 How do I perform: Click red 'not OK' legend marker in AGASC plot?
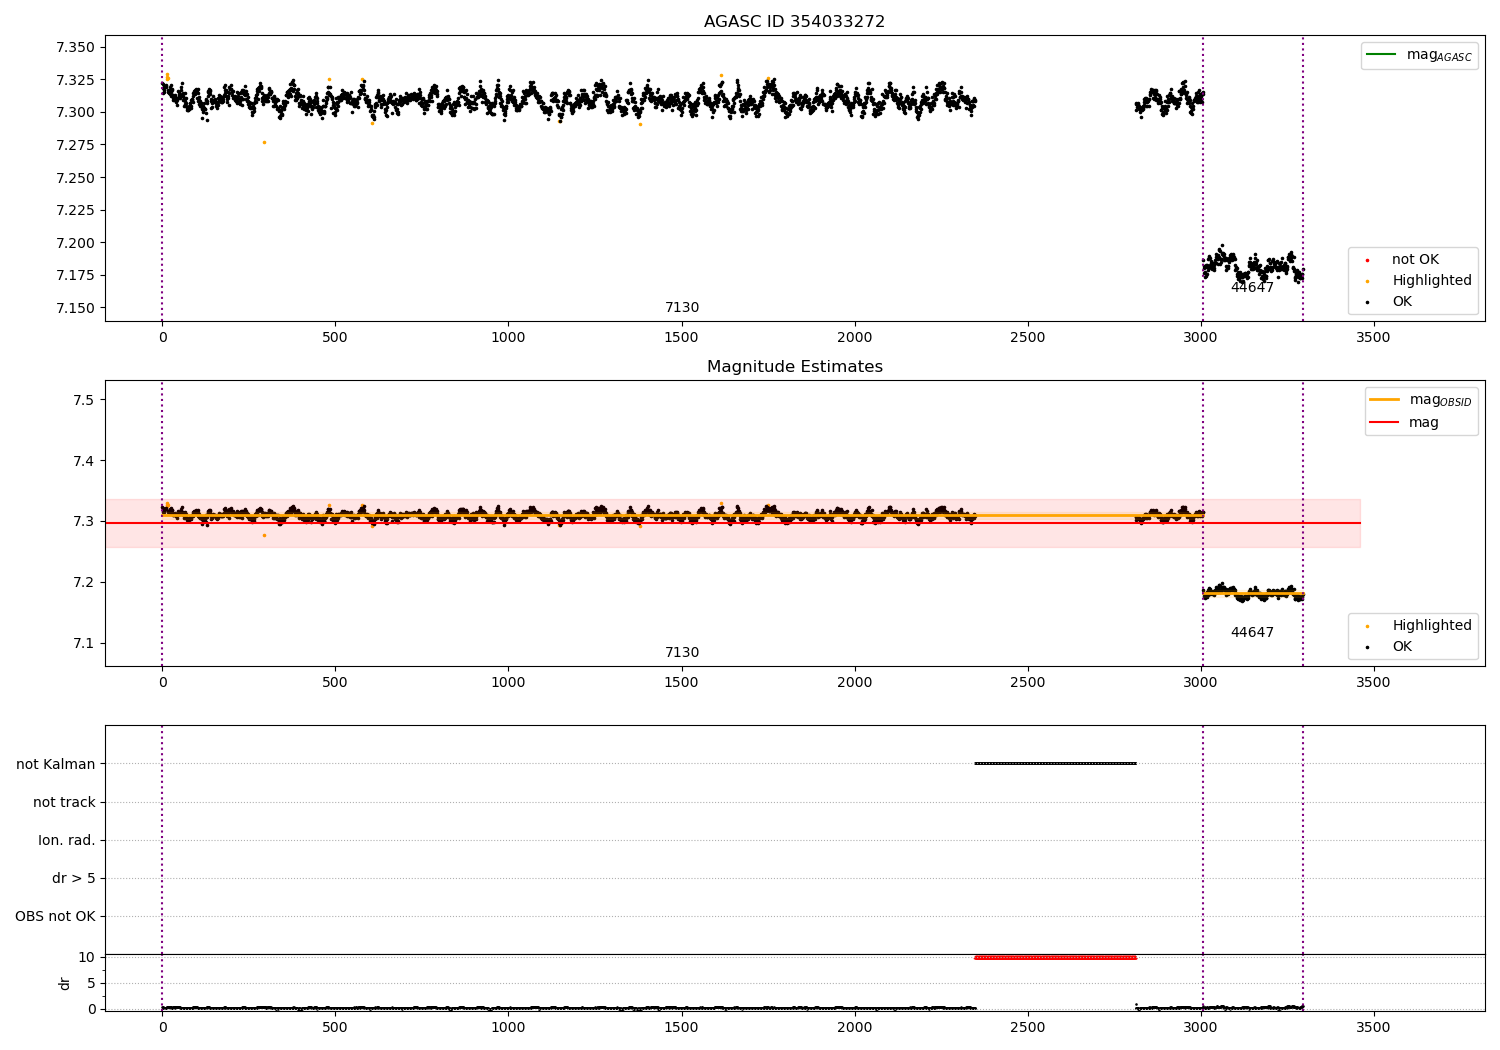point(1367,260)
